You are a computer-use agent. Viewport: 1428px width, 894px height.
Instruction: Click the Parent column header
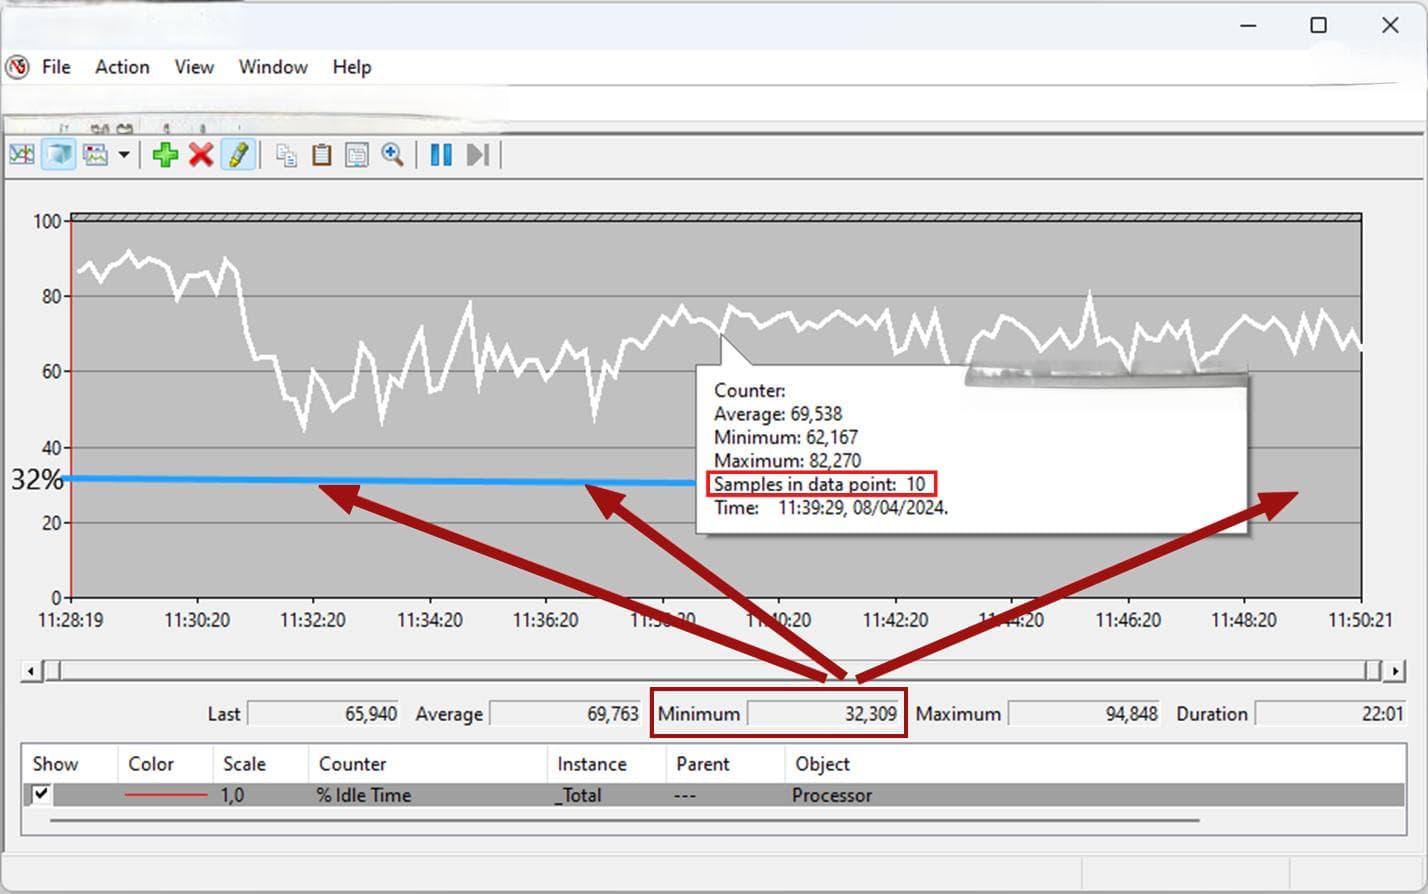tap(703, 764)
